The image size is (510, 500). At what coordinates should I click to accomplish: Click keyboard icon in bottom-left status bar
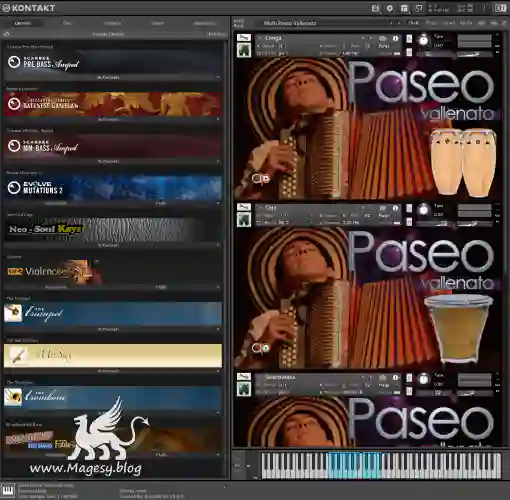click(x=8, y=490)
